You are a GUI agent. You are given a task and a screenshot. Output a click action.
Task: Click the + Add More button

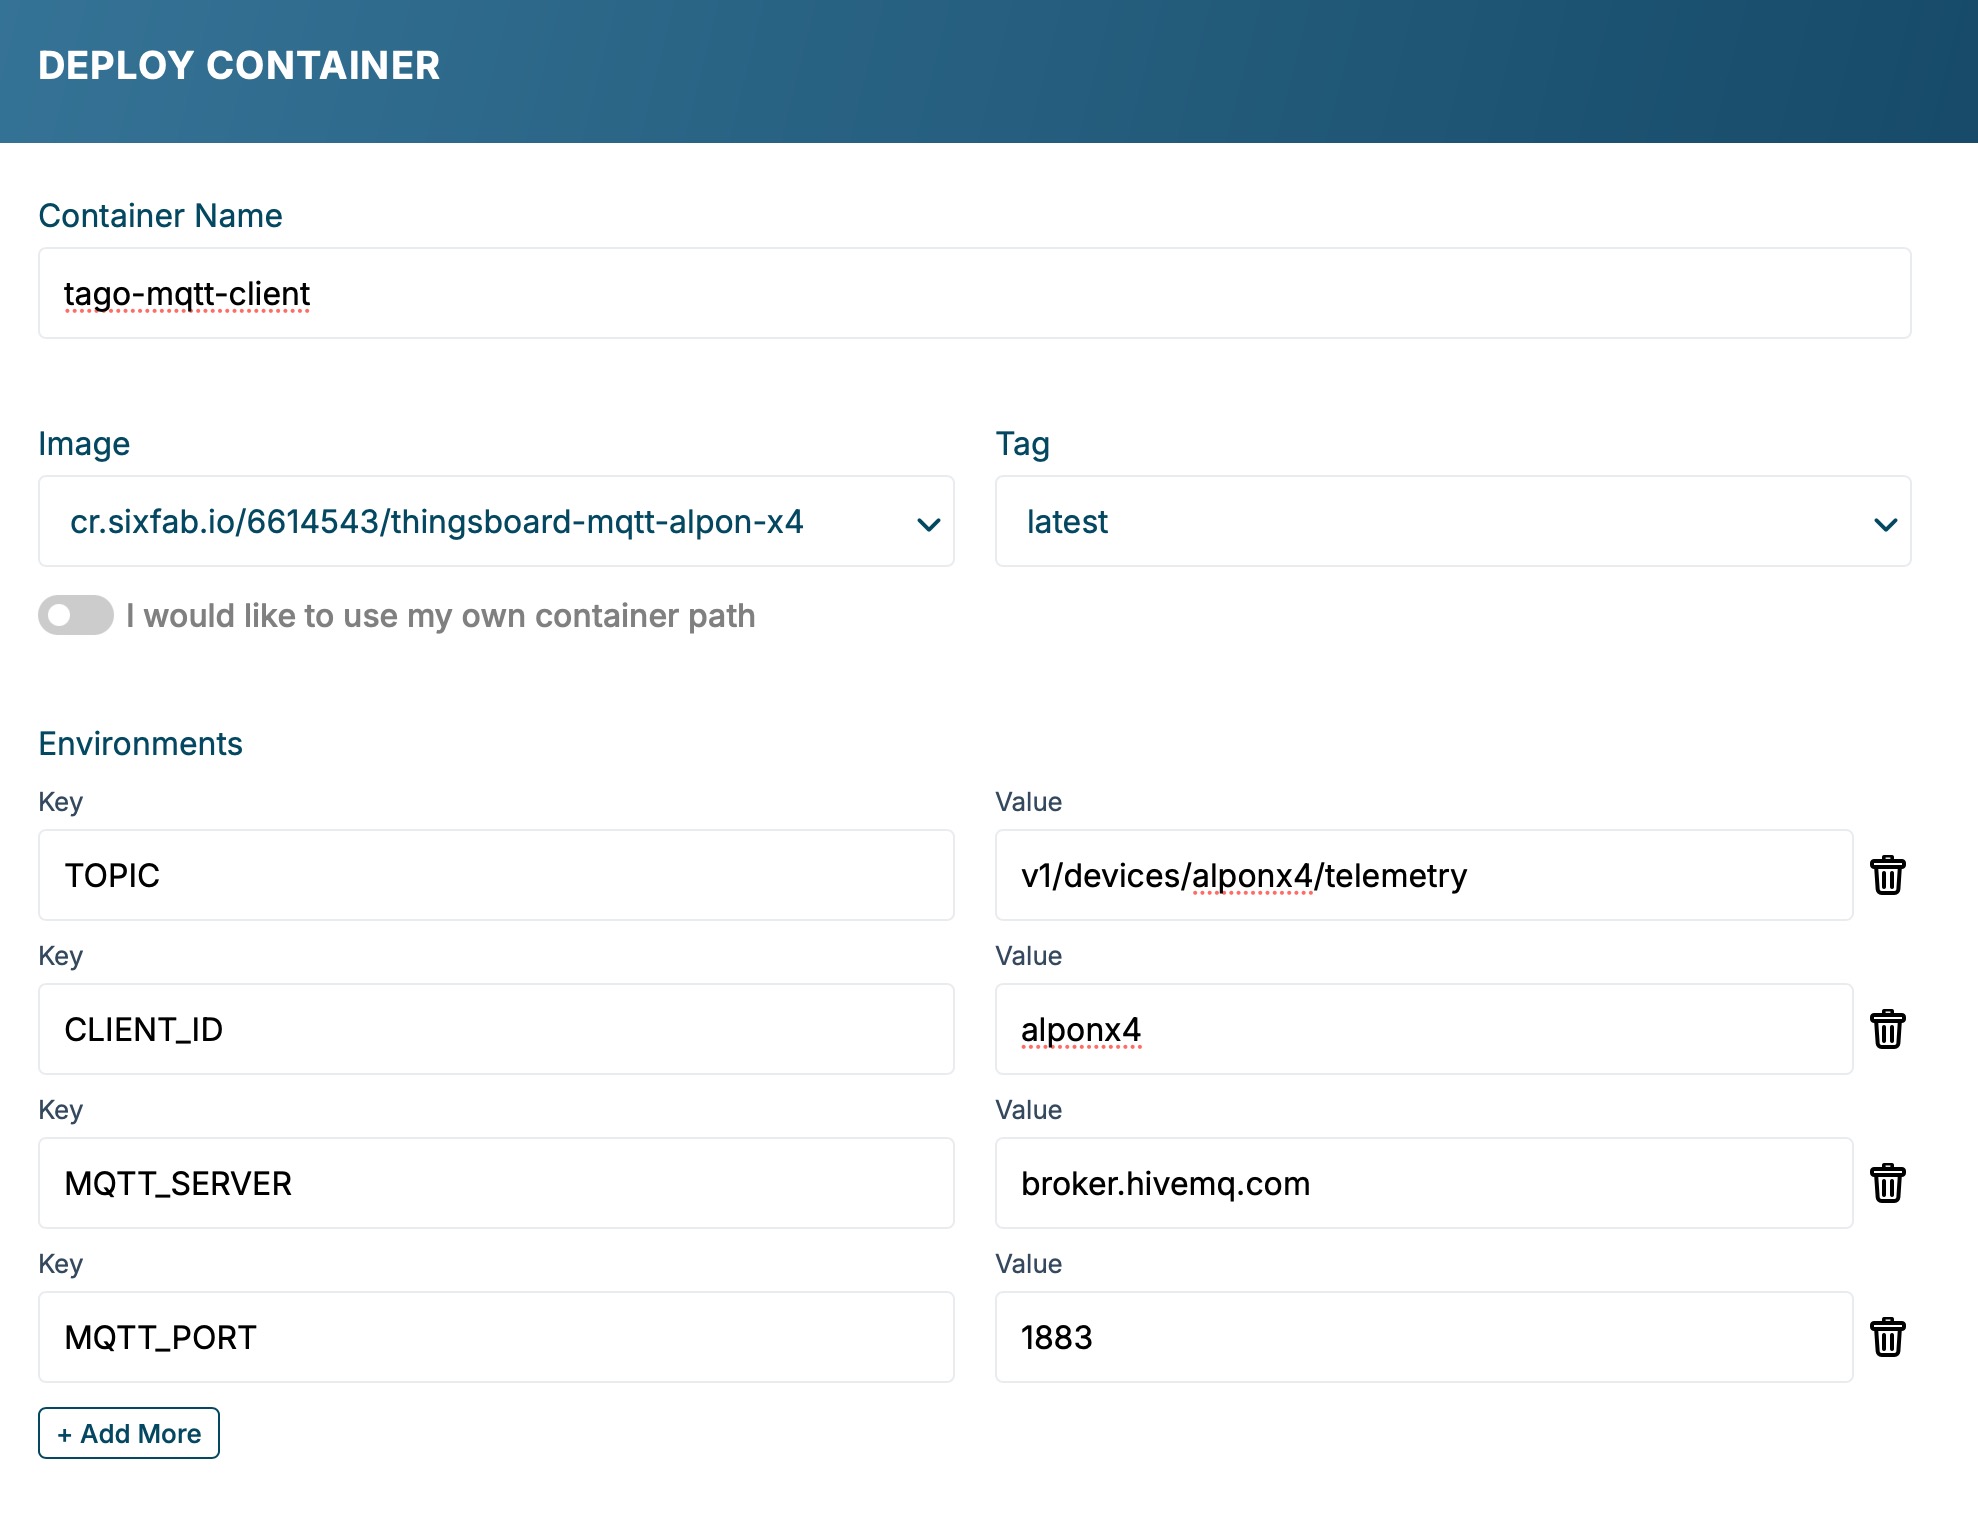[x=128, y=1433]
